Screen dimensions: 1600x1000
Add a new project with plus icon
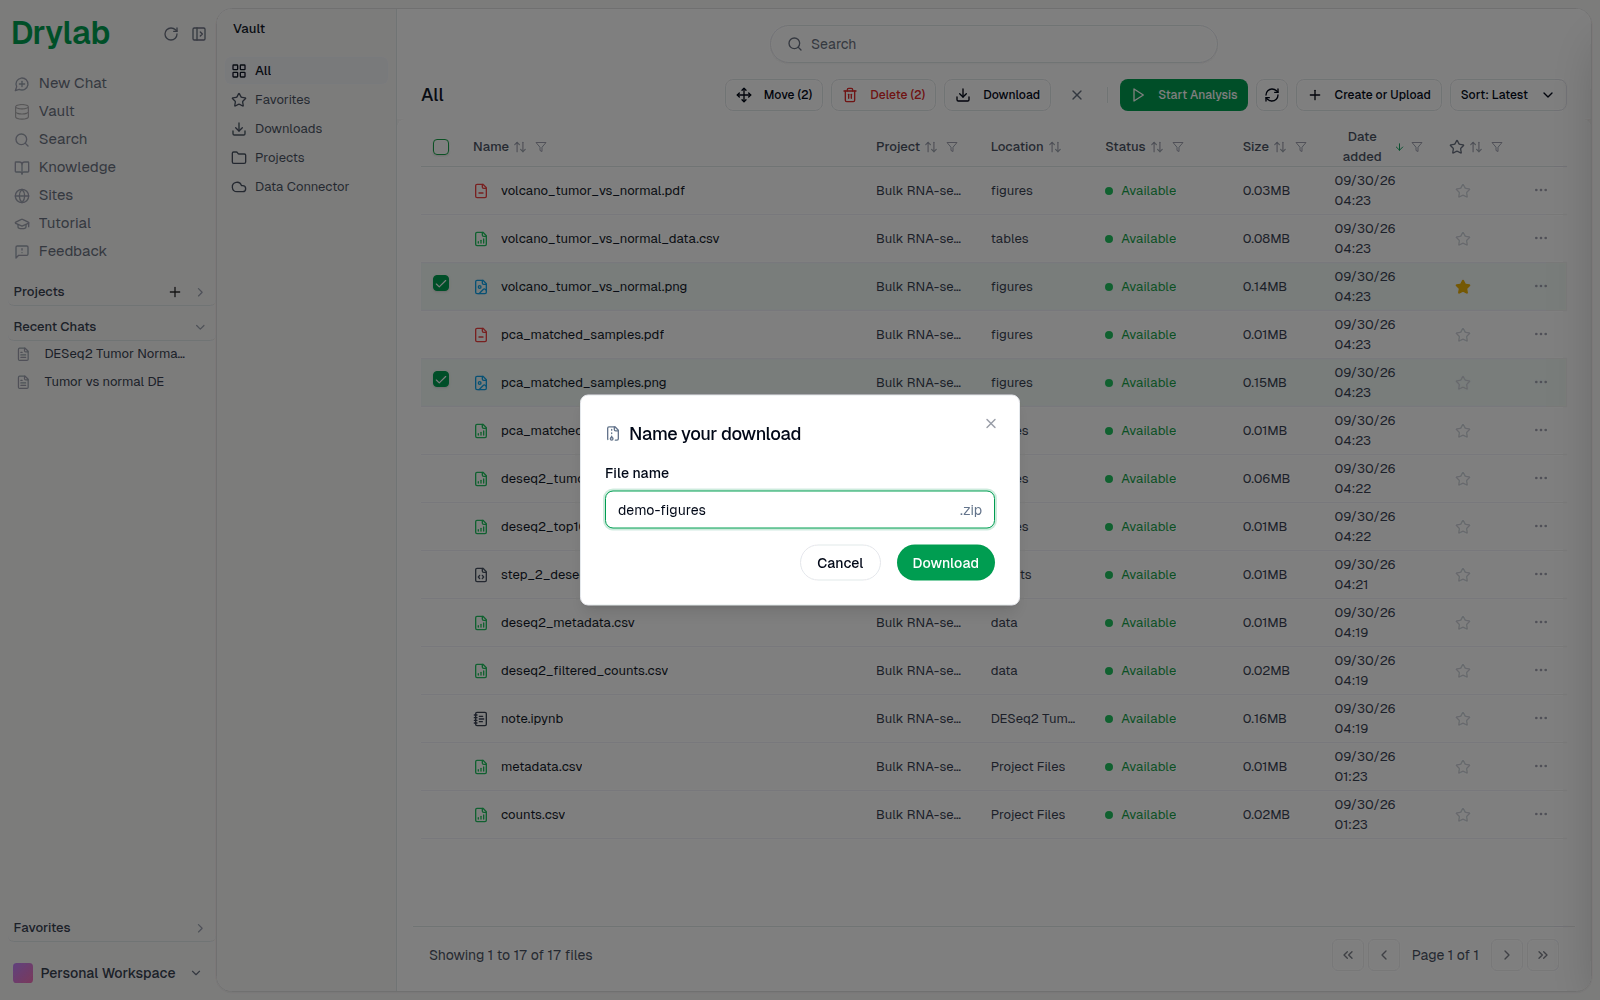coord(175,292)
